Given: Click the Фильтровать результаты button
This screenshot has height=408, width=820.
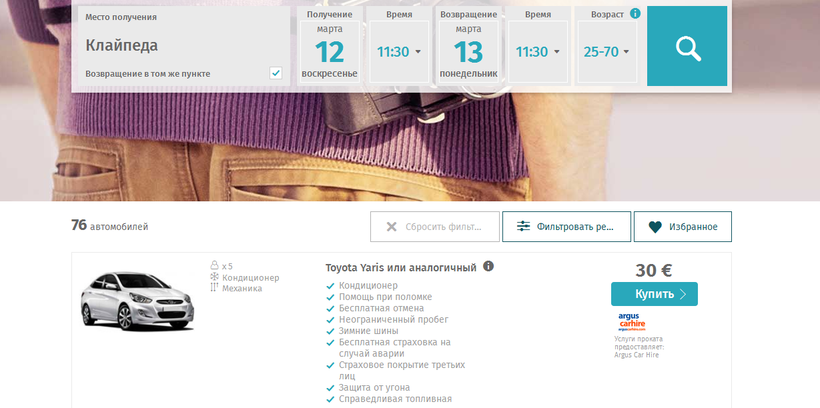Looking at the screenshot, I should 566,226.
